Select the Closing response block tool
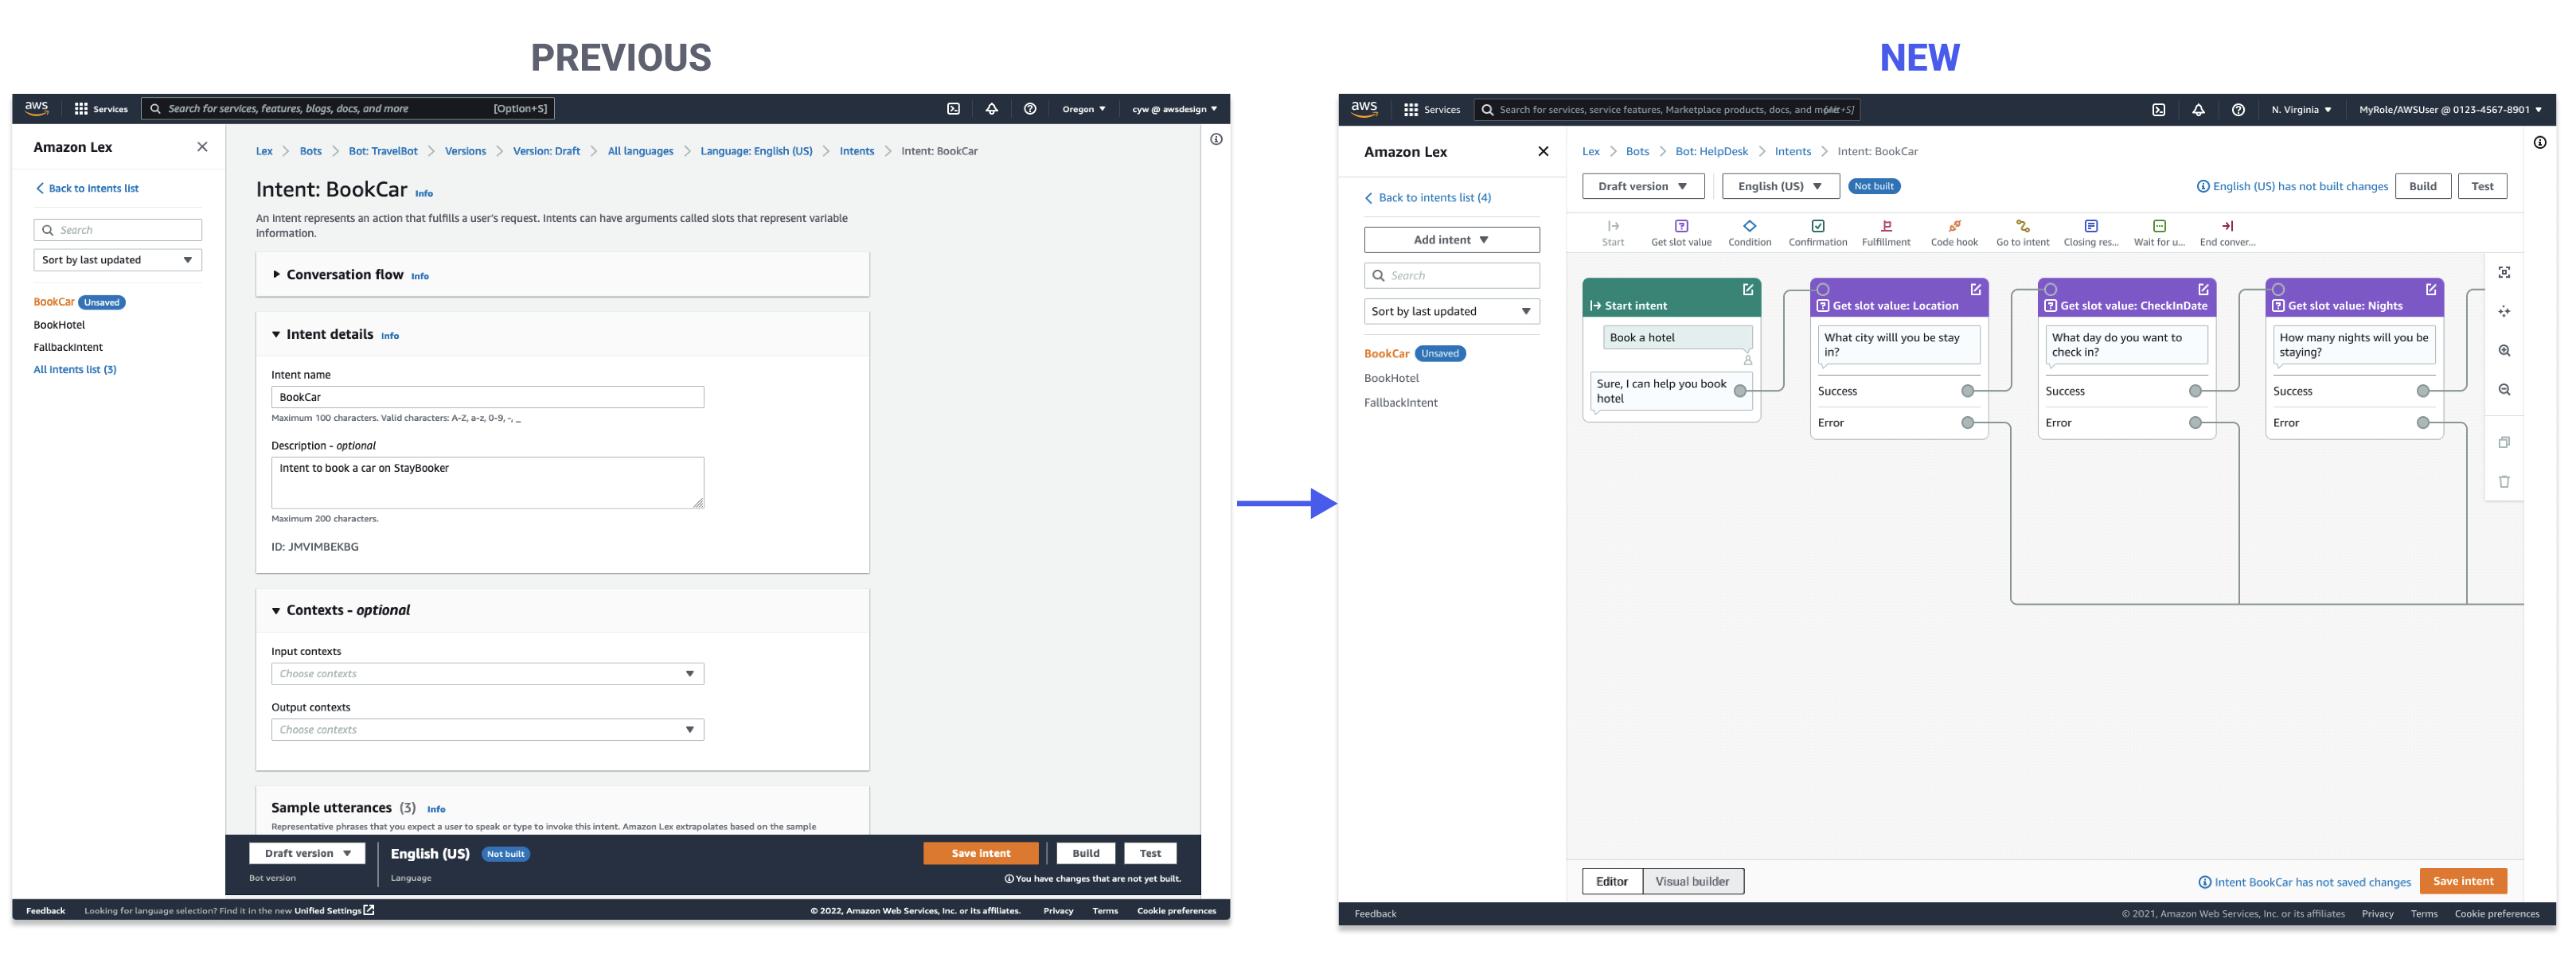The width and height of the screenshot is (2576, 958). point(2090,233)
